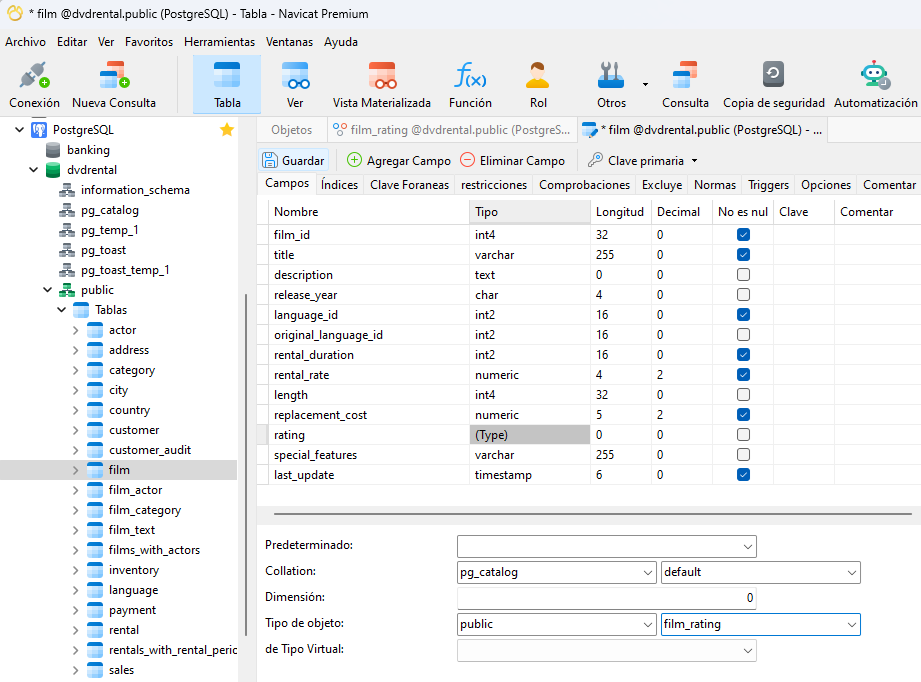Open the Herramientas menu

click(219, 42)
